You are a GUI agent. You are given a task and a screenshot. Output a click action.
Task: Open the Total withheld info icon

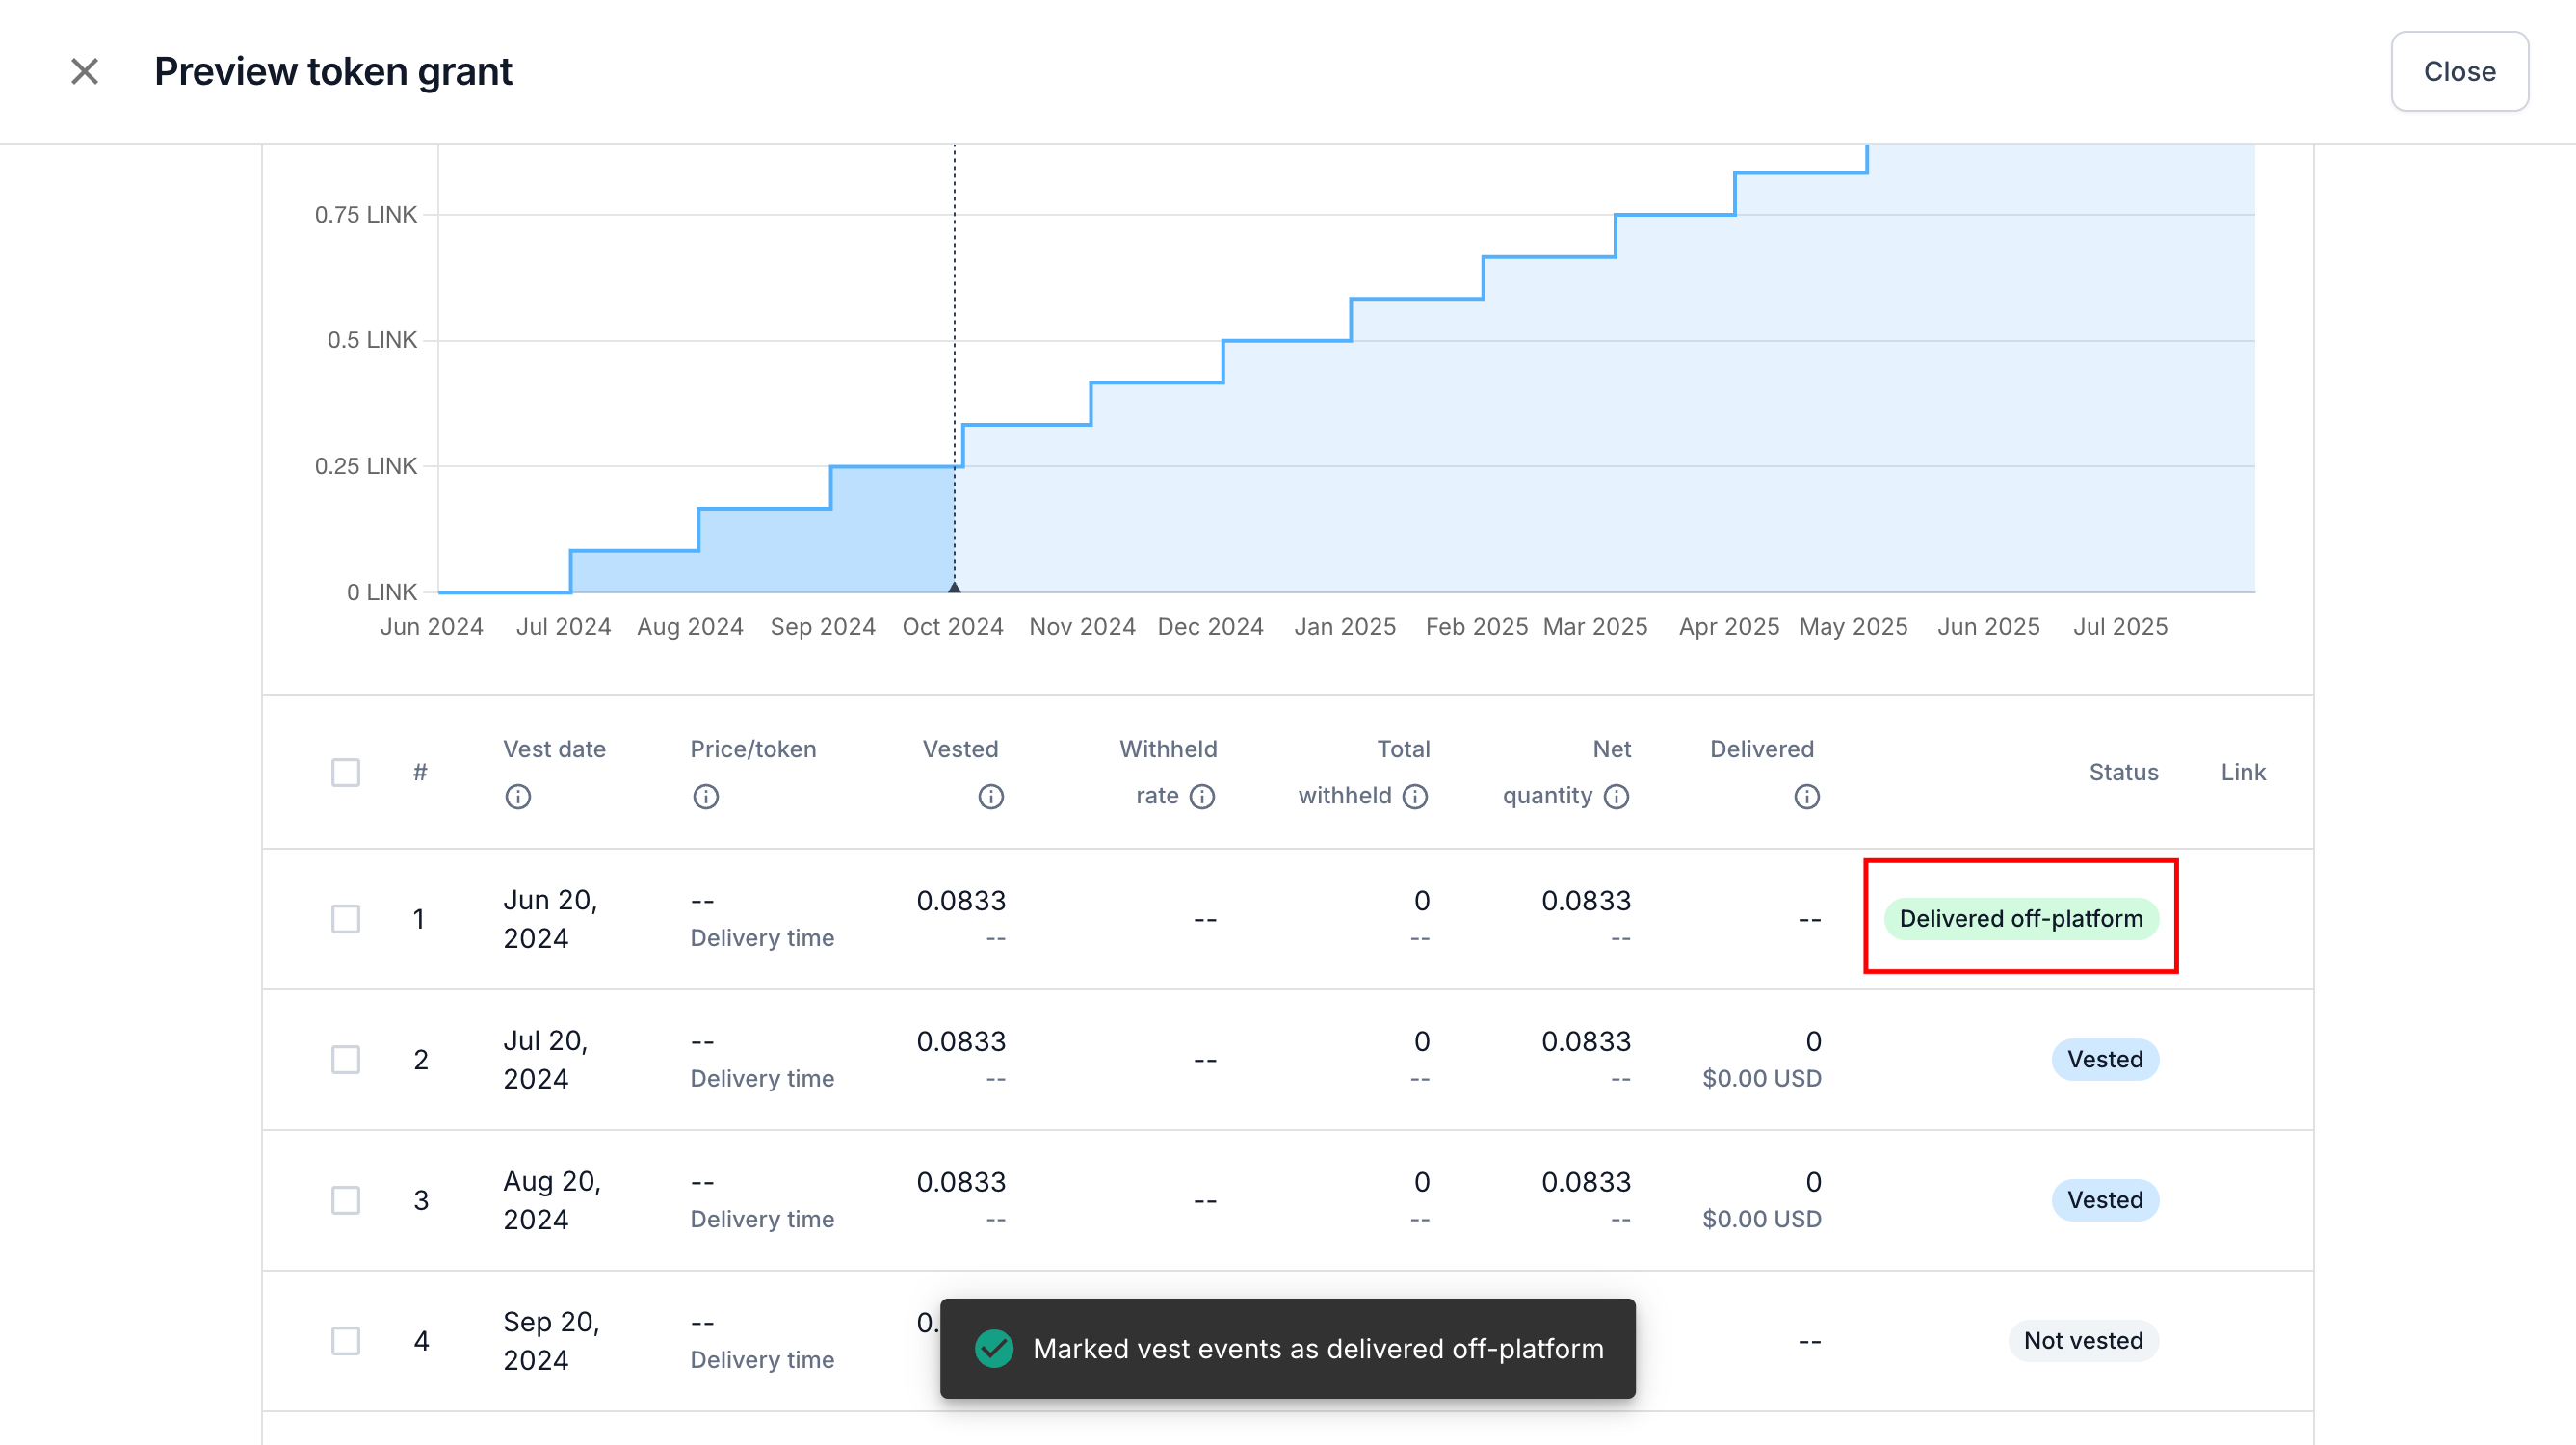1415,796
